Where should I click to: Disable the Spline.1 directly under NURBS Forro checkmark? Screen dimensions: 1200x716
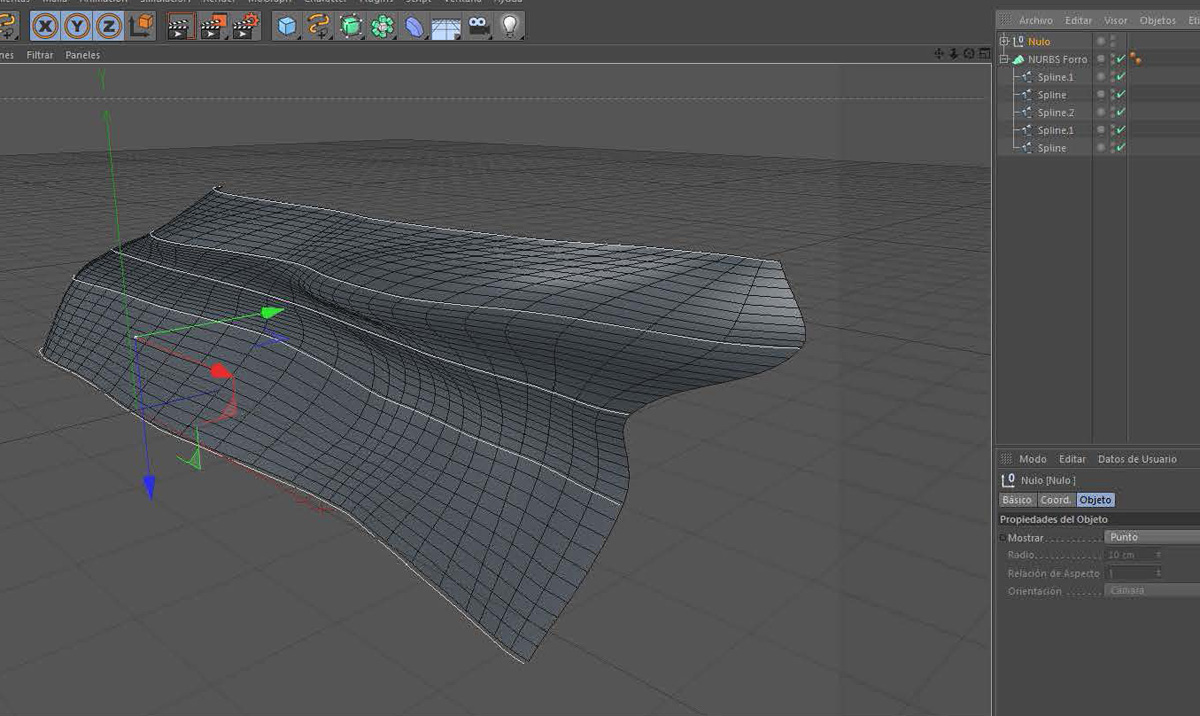(x=1120, y=77)
